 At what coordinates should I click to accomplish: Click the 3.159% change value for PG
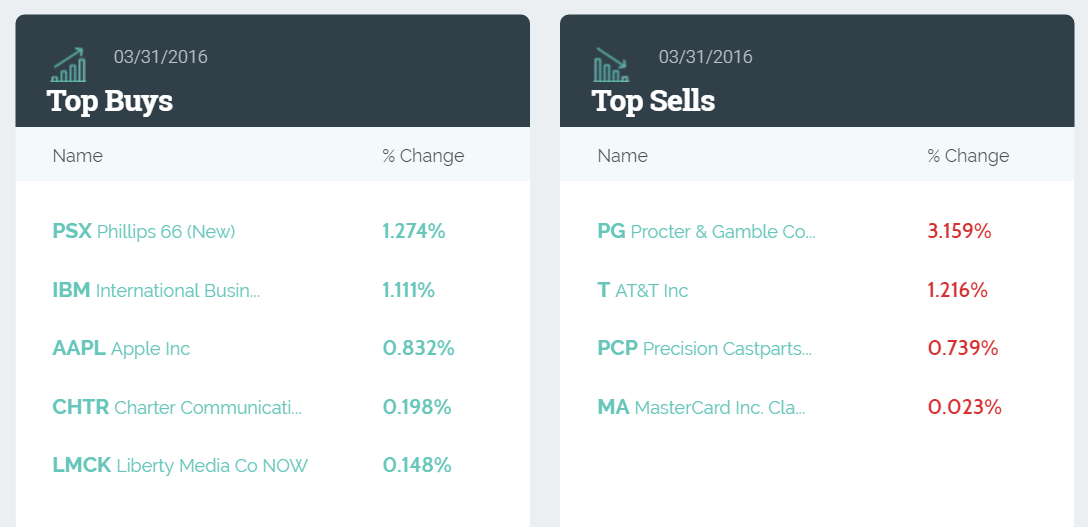coord(960,232)
